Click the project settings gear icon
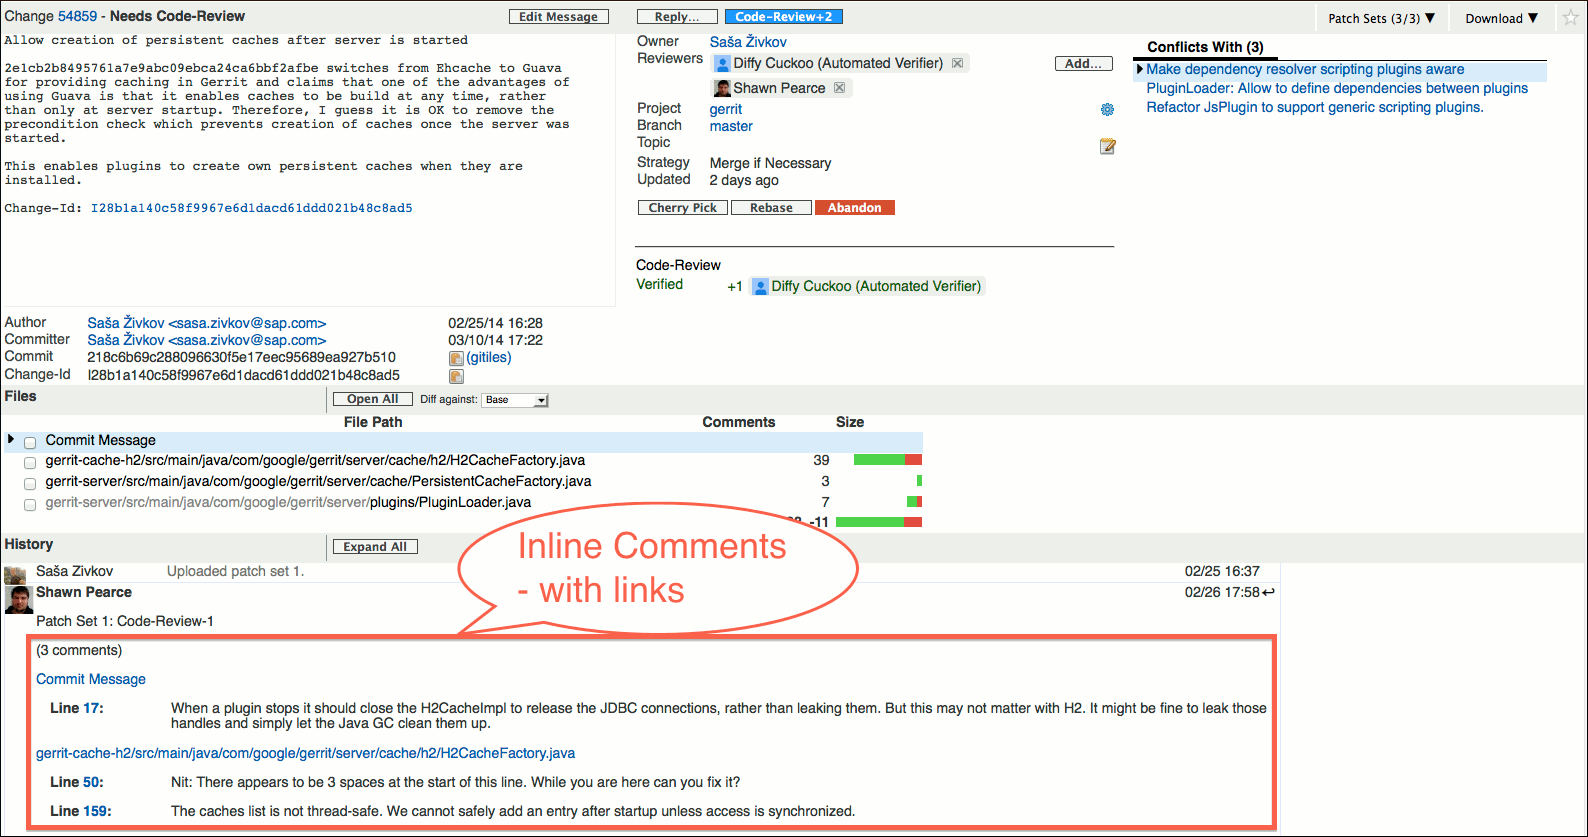The height and width of the screenshot is (837, 1588). 1107,110
